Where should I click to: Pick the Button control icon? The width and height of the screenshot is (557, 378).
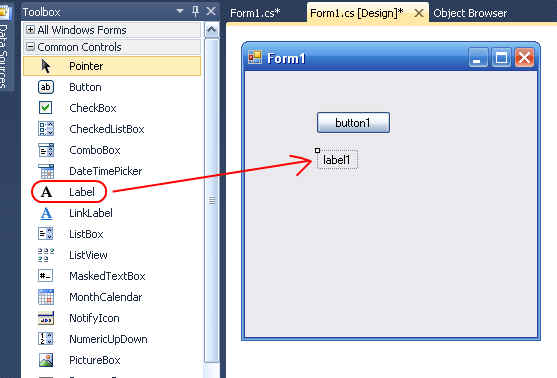click(46, 87)
